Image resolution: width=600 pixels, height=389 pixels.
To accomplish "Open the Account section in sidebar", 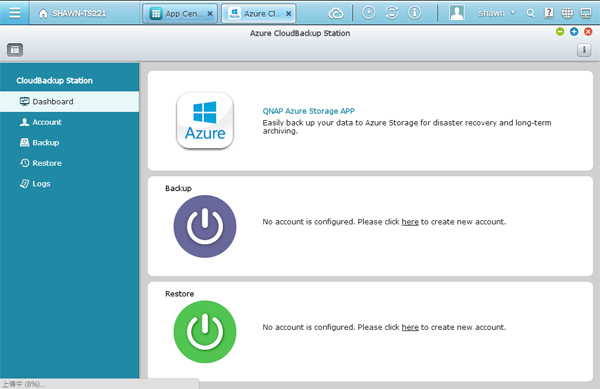I will click(70, 122).
